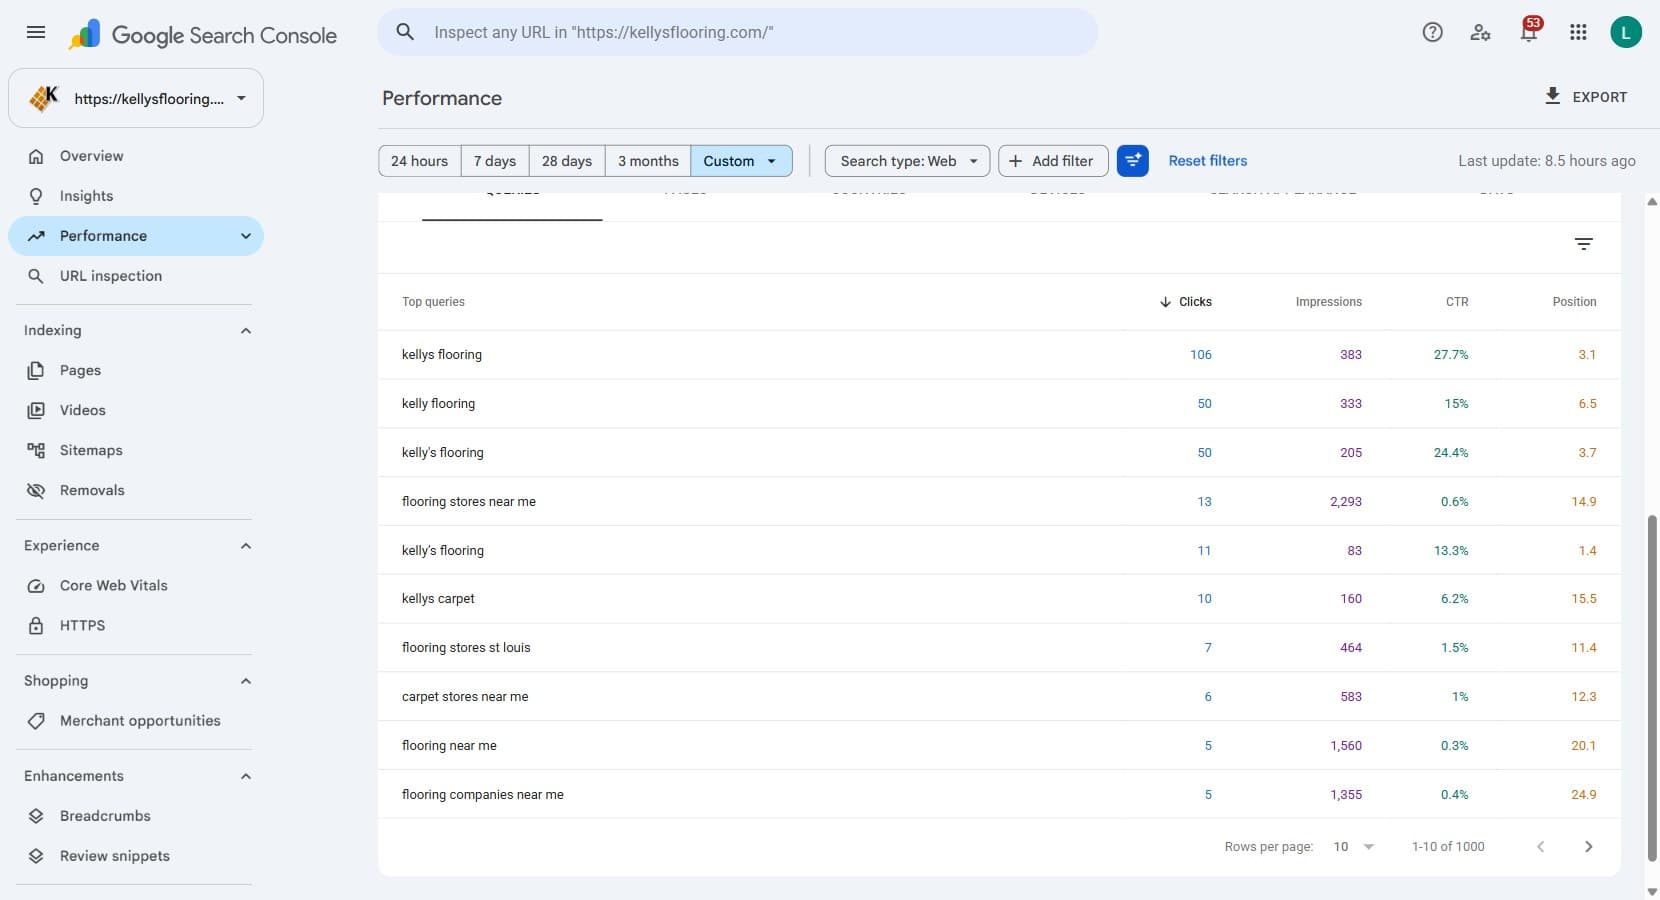Open Google apps grid
Viewport: 1660px width, 900px height.
1578,32
